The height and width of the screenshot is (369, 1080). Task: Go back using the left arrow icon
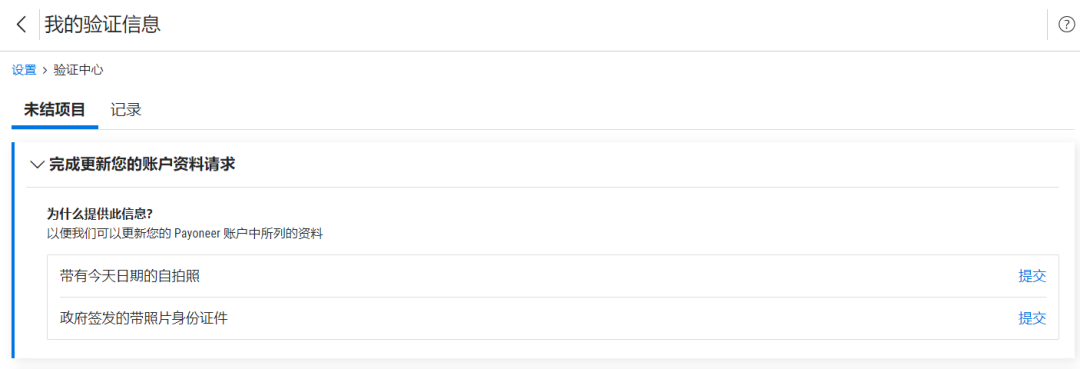click(21, 25)
